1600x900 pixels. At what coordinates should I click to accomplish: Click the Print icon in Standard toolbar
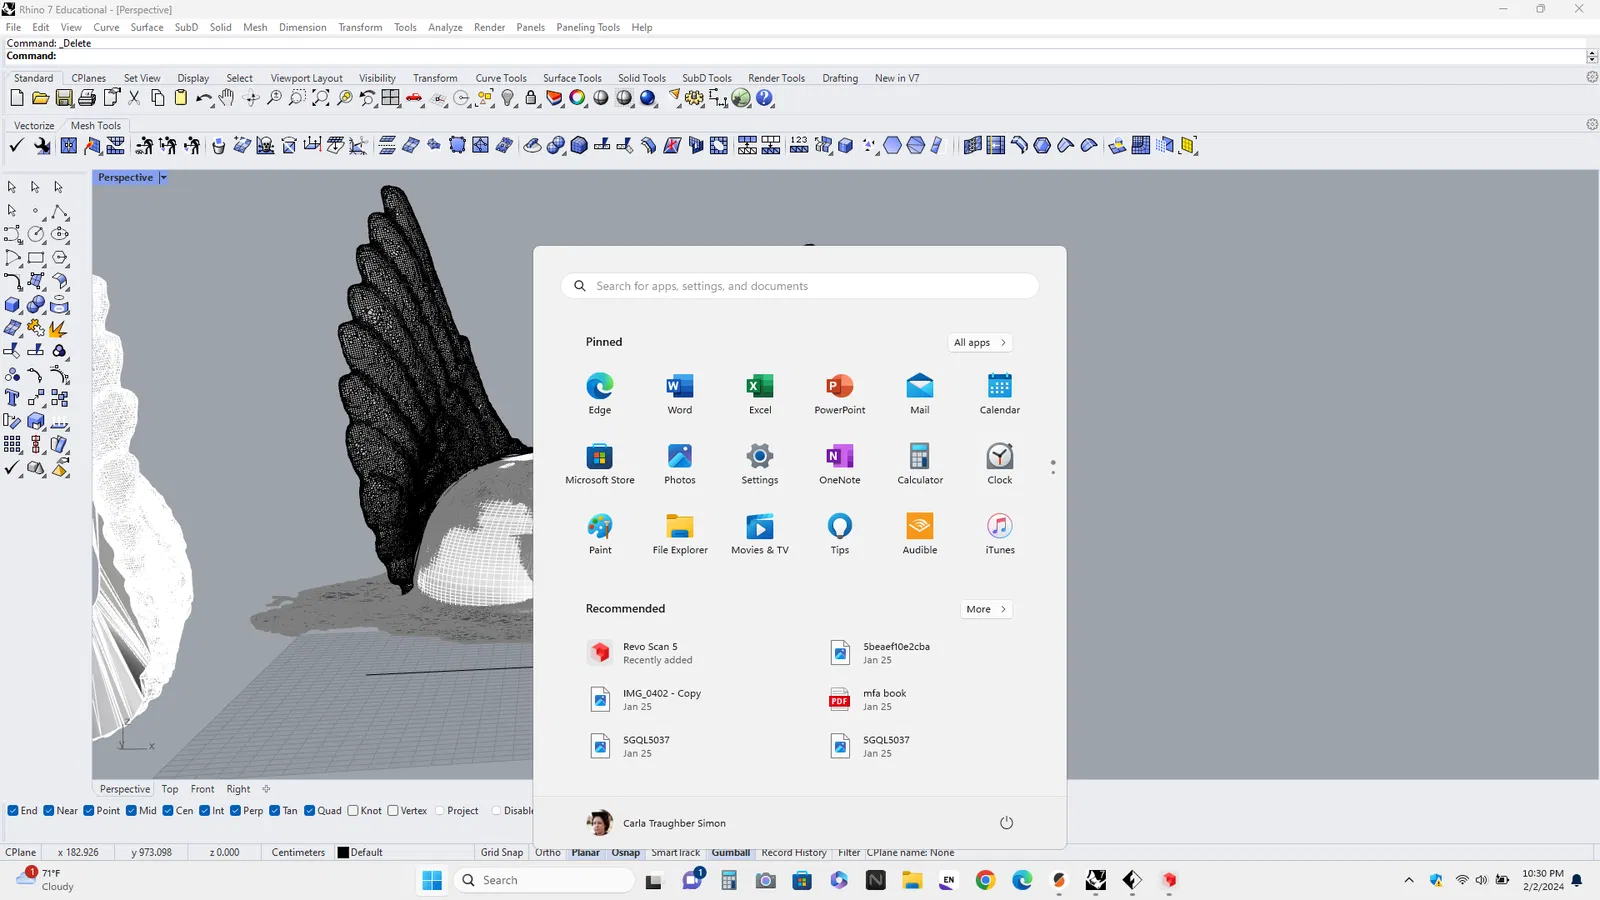(87, 98)
